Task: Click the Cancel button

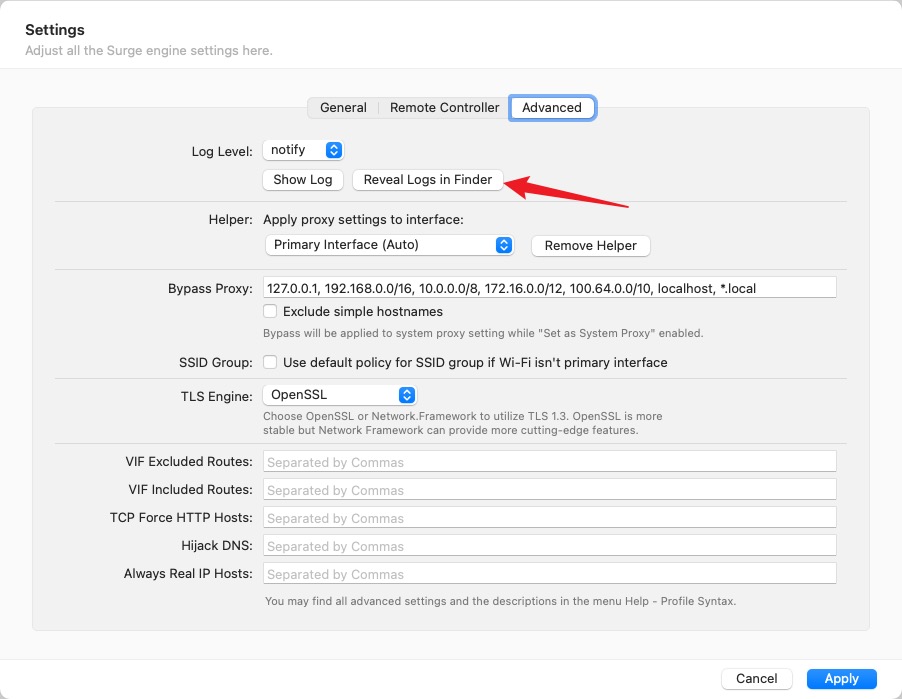Action: pyautogui.click(x=756, y=678)
